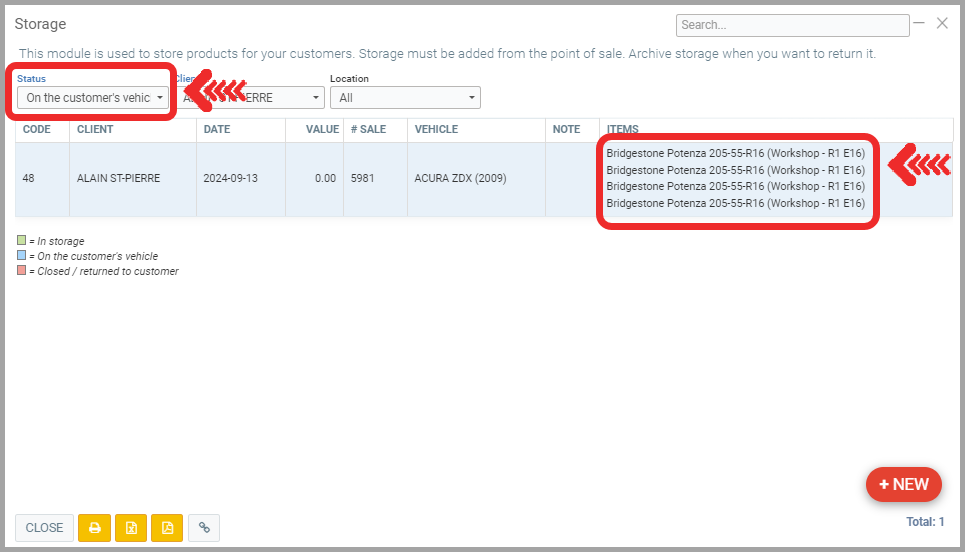Sort by the CODE column header

coord(37,130)
